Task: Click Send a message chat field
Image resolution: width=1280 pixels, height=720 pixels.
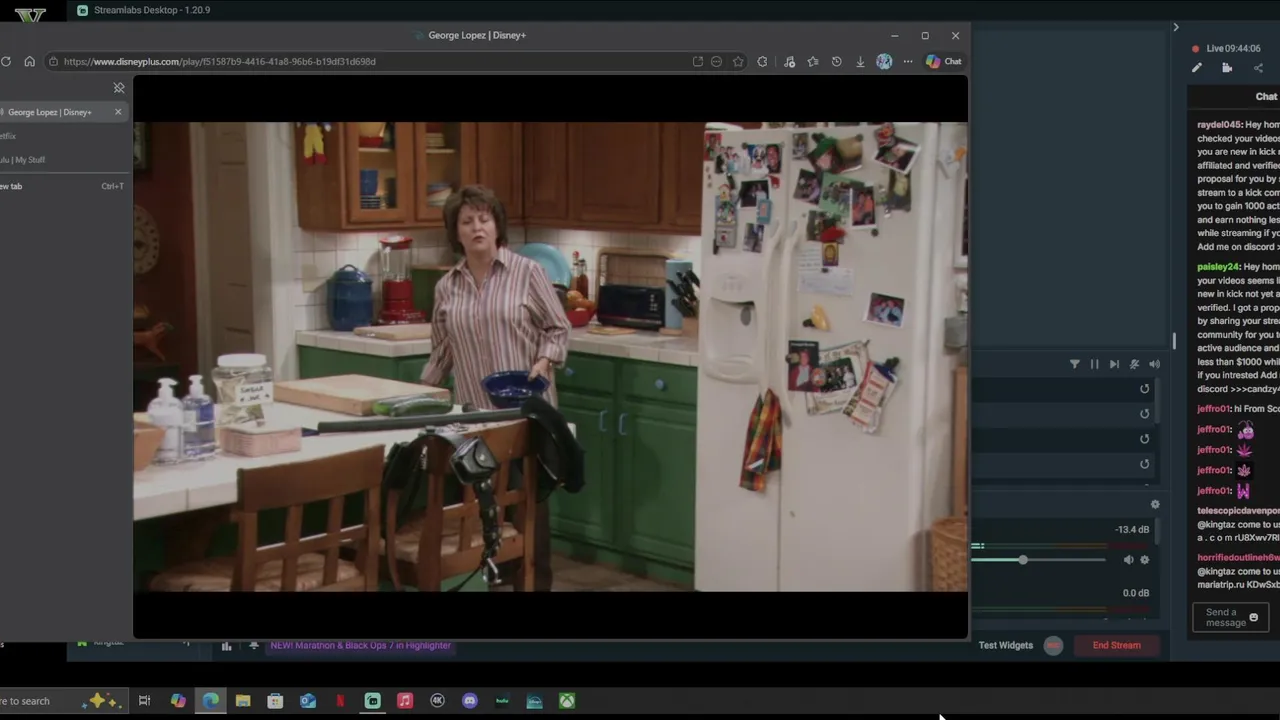Action: pyautogui.click(x=1229, y=617)
